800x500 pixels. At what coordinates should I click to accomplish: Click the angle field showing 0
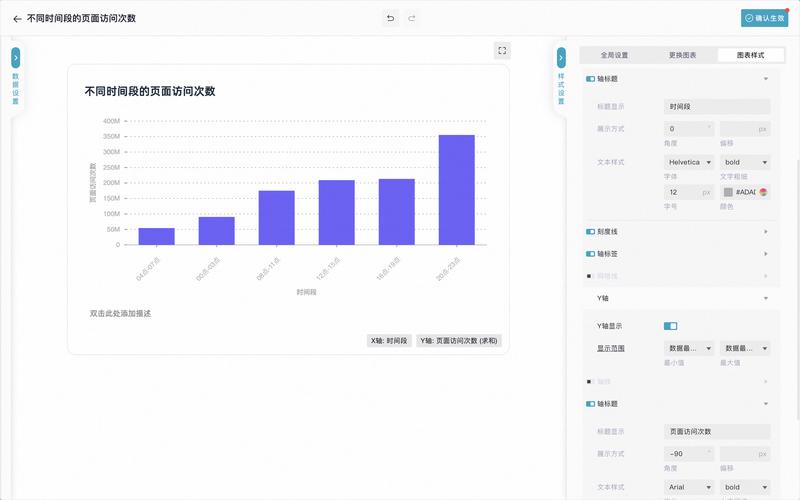(689, 129)
